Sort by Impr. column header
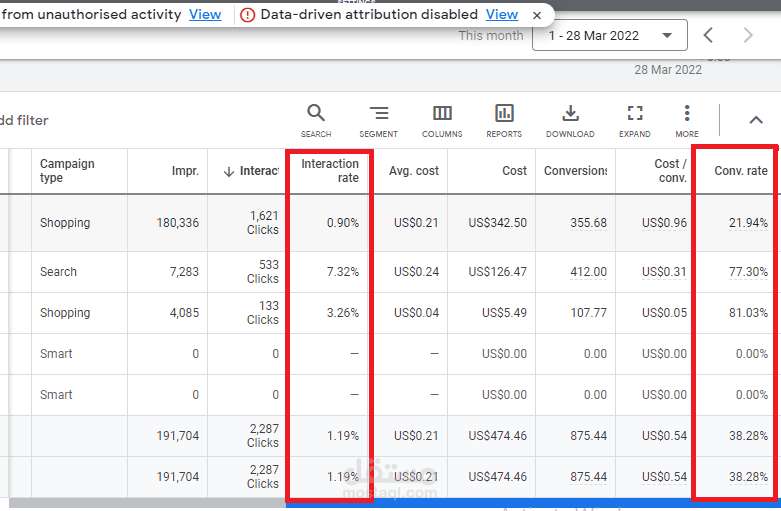Image resolution: width=781 pixels, height=511 pixels. tap(185, 171)
